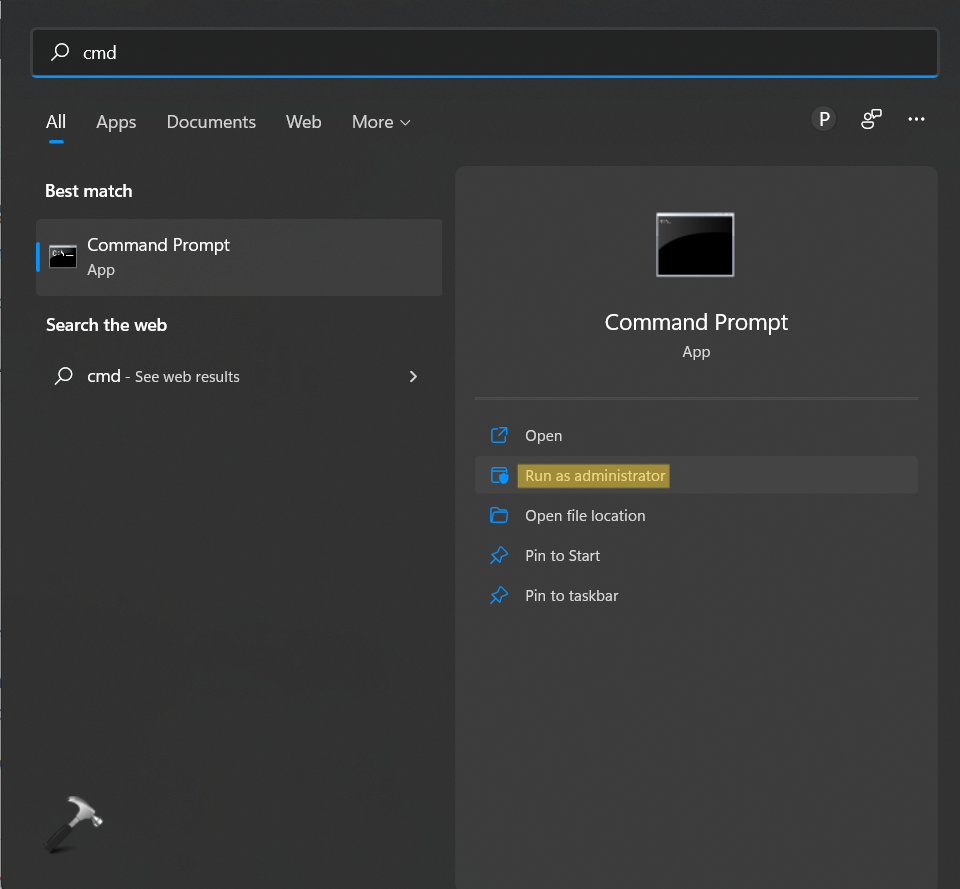The height and width of the screenshot is (889, 960).
Task: Expand the More filter dropdown
Action: [381, 122]
